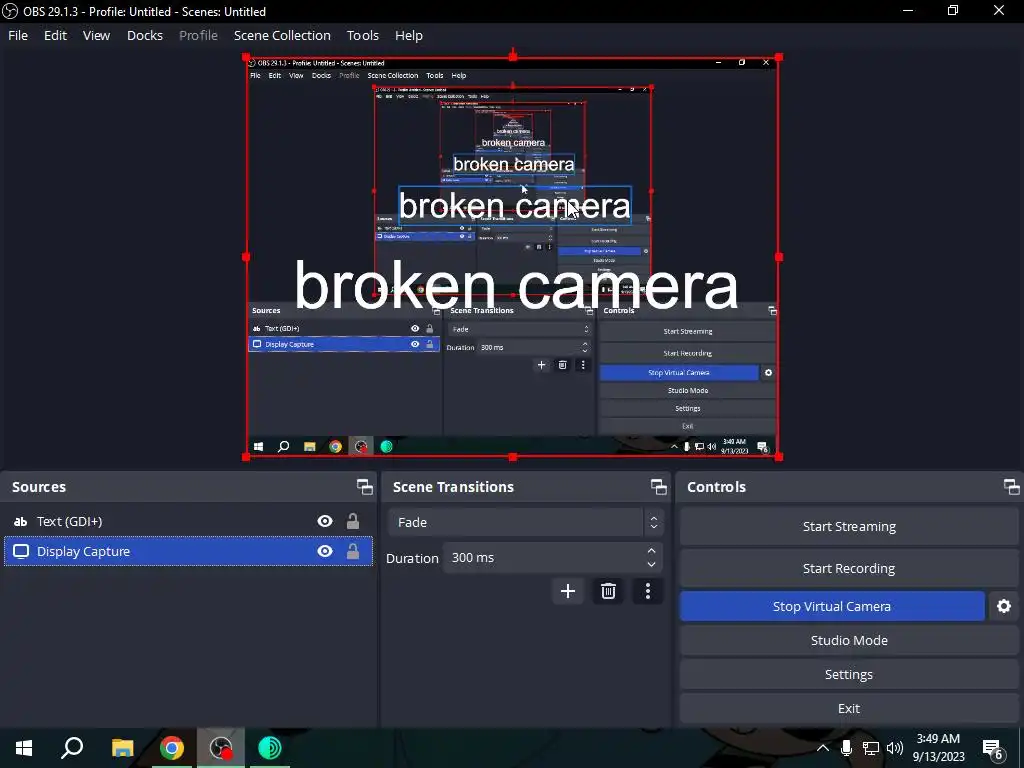Screen dimensions: 1024x768
Task: Add a new scene transition
Action: coord(568,591)
